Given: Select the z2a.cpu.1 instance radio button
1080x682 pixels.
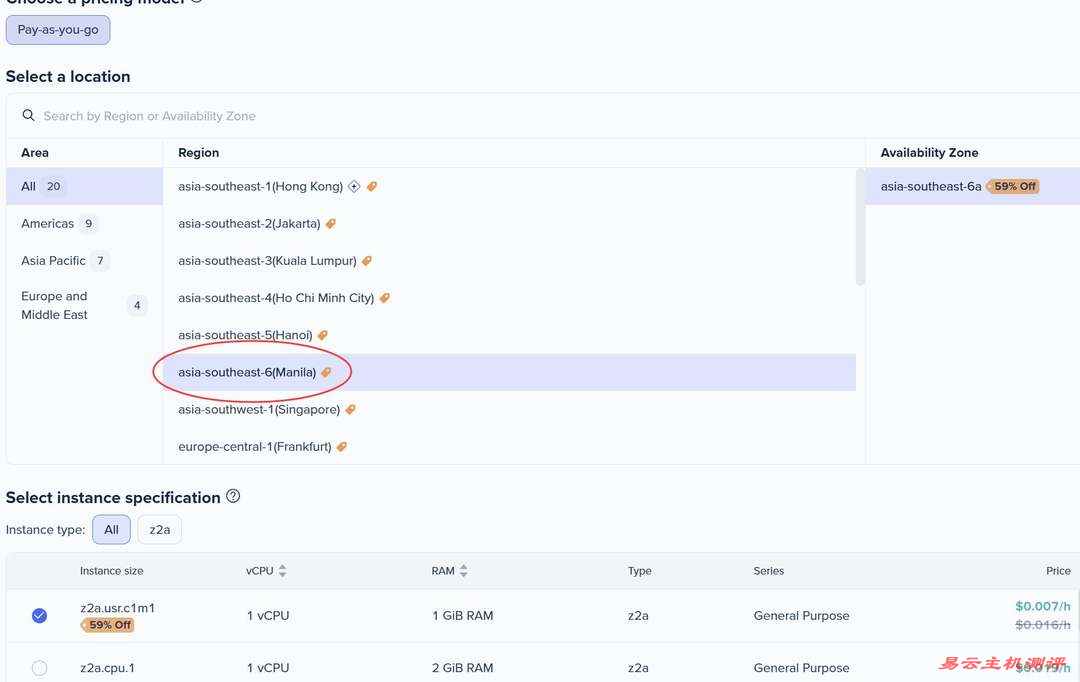Looking at the screenshot, I should coord(39,668).
